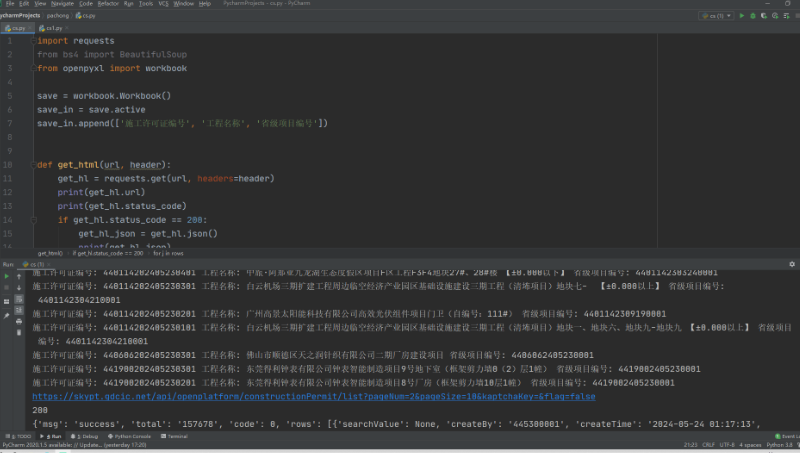
Task: Click 'for j in rows' breadcrumb
Action: point(168,254)
